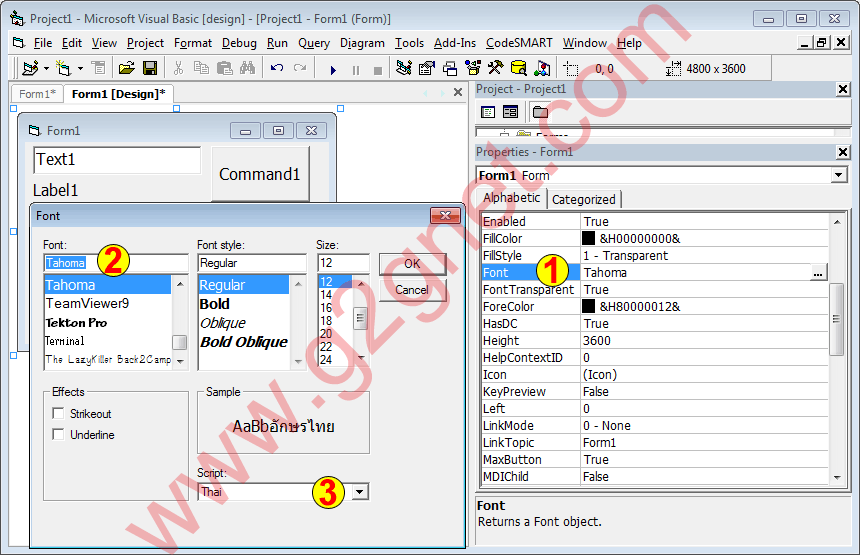Click the FillColor black color swatch
Viewport: 860px width, 555px height.
pos(588,238)
